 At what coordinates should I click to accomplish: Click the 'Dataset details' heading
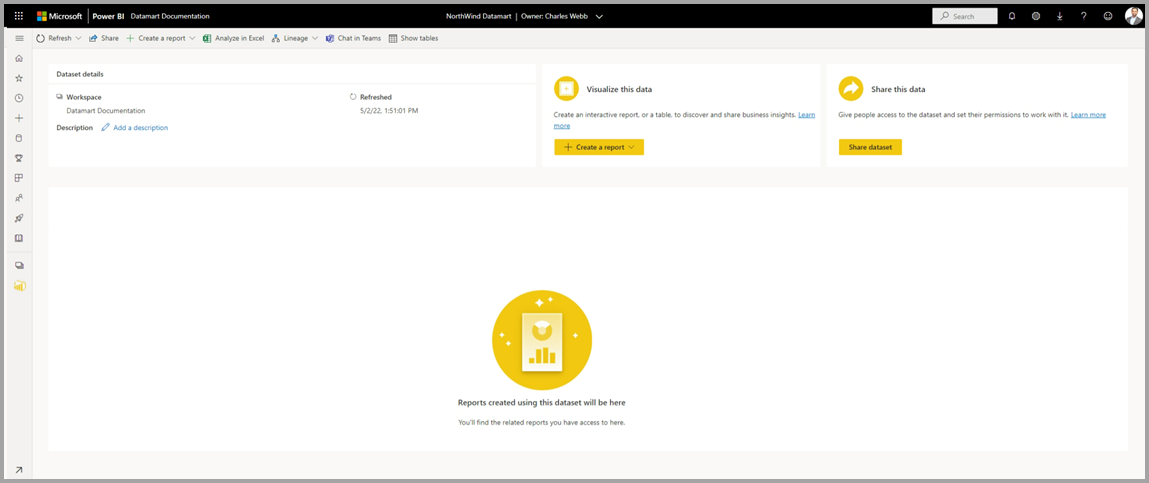pyautogui.click(x=80, y=74)
